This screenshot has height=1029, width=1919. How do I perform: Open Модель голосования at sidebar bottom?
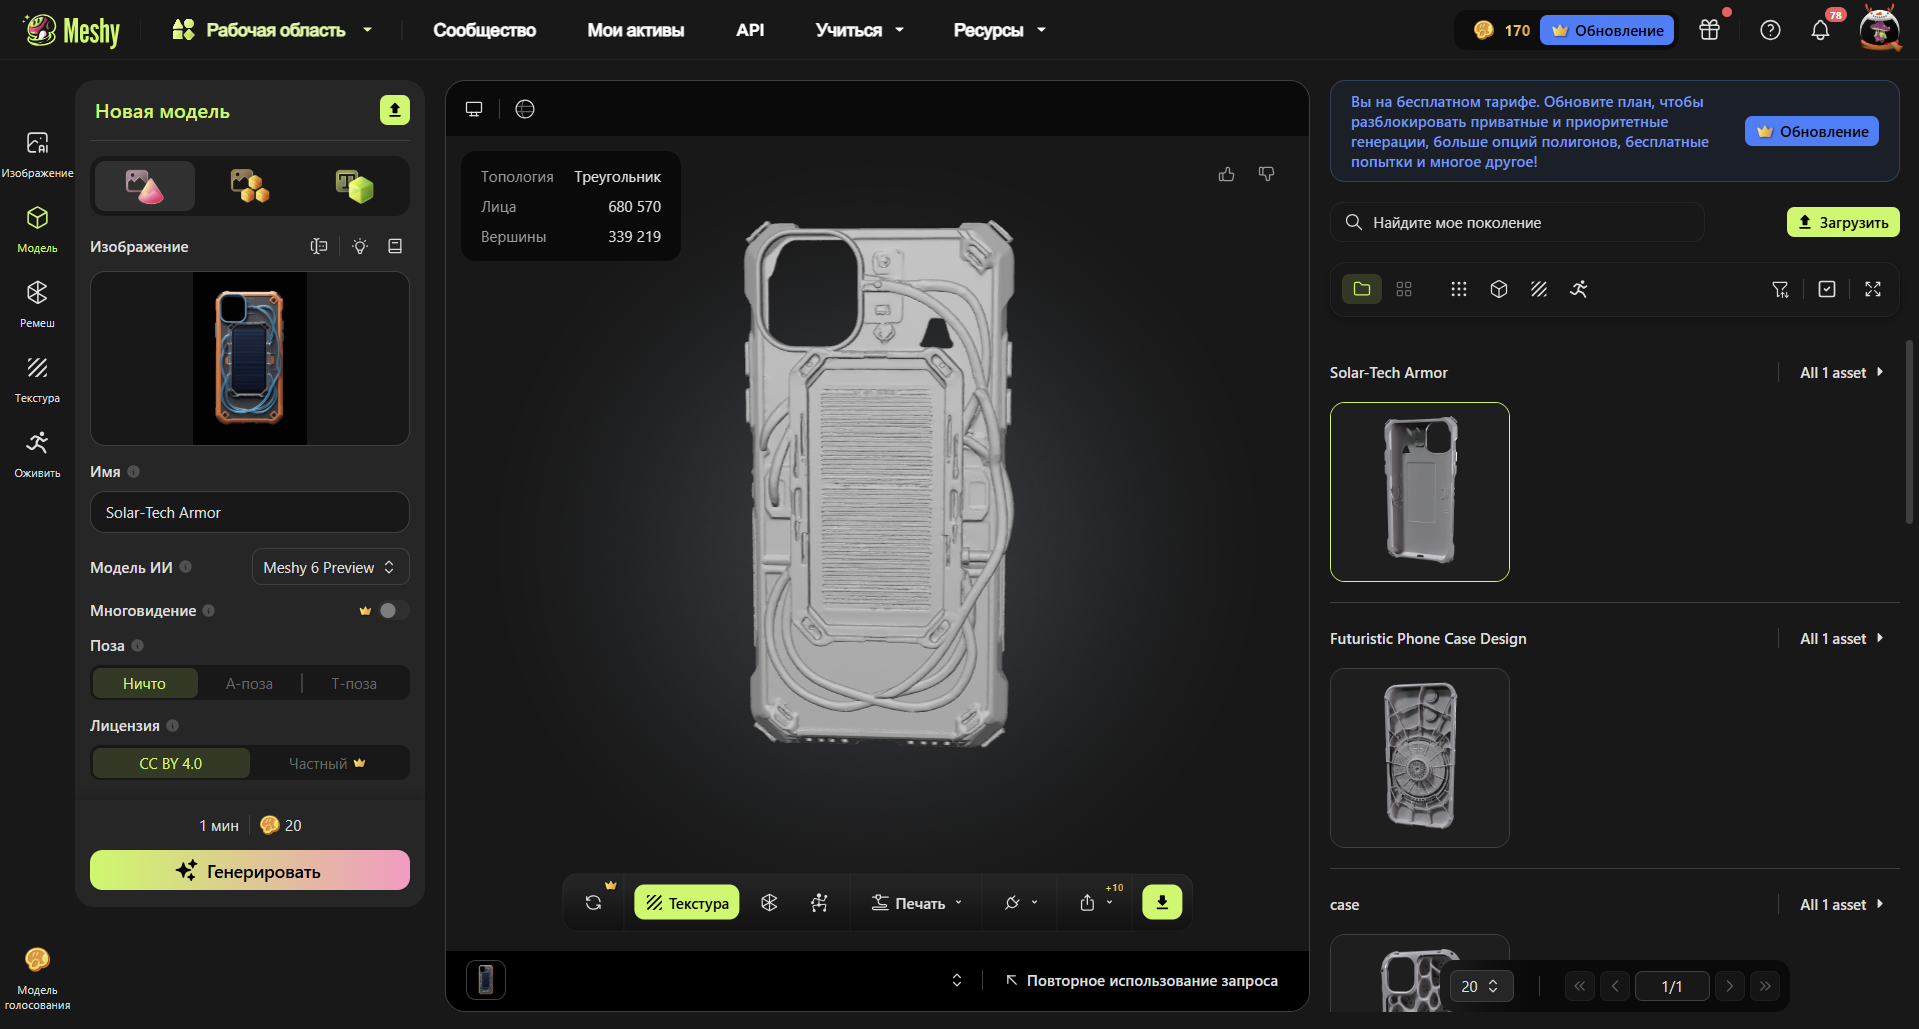pos(37,979)
